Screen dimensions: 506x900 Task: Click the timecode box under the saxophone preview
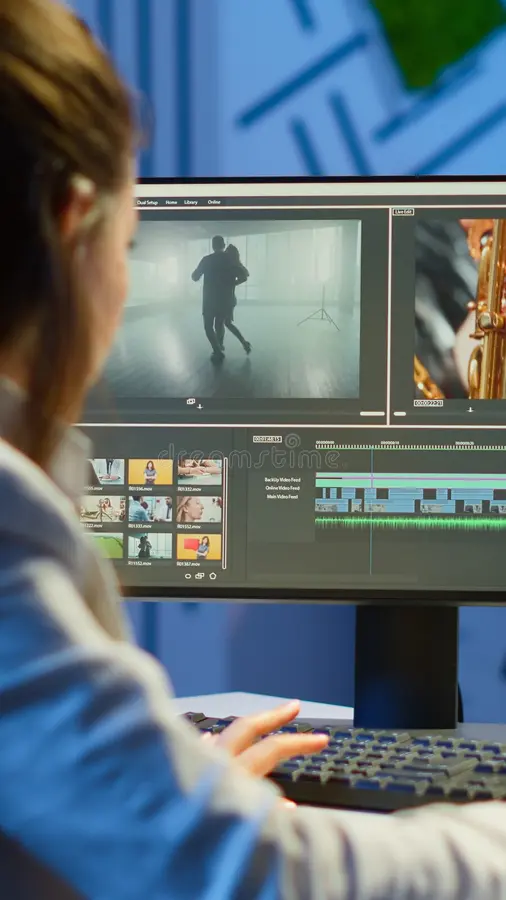pyautogui.click(x=429, y=403)
